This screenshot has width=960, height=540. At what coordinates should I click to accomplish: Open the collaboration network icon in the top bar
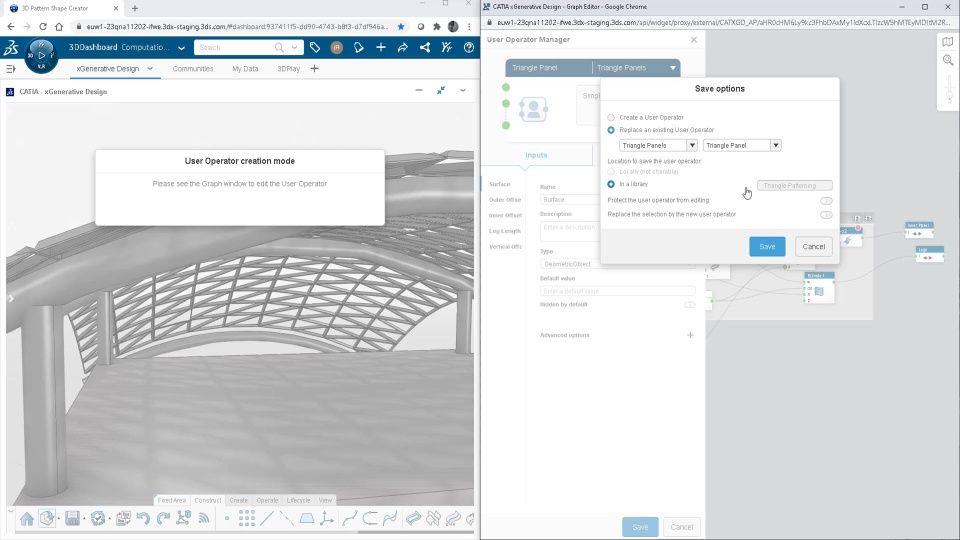coord(424,47)
